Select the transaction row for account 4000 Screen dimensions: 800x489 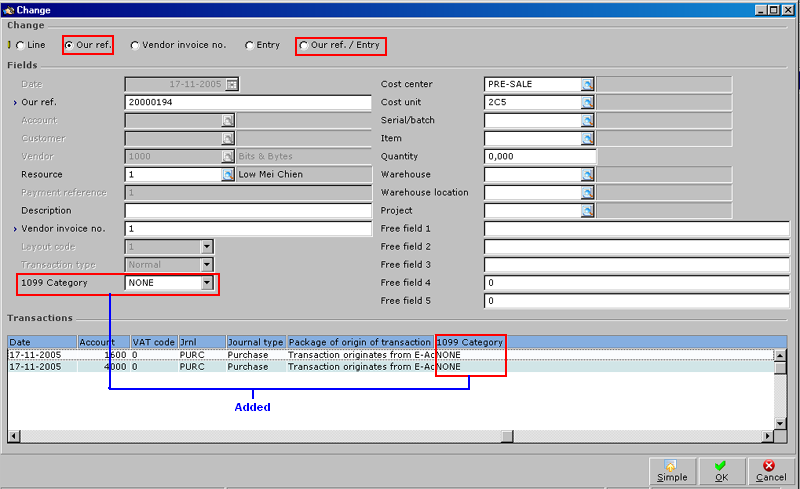pos(391,366)
